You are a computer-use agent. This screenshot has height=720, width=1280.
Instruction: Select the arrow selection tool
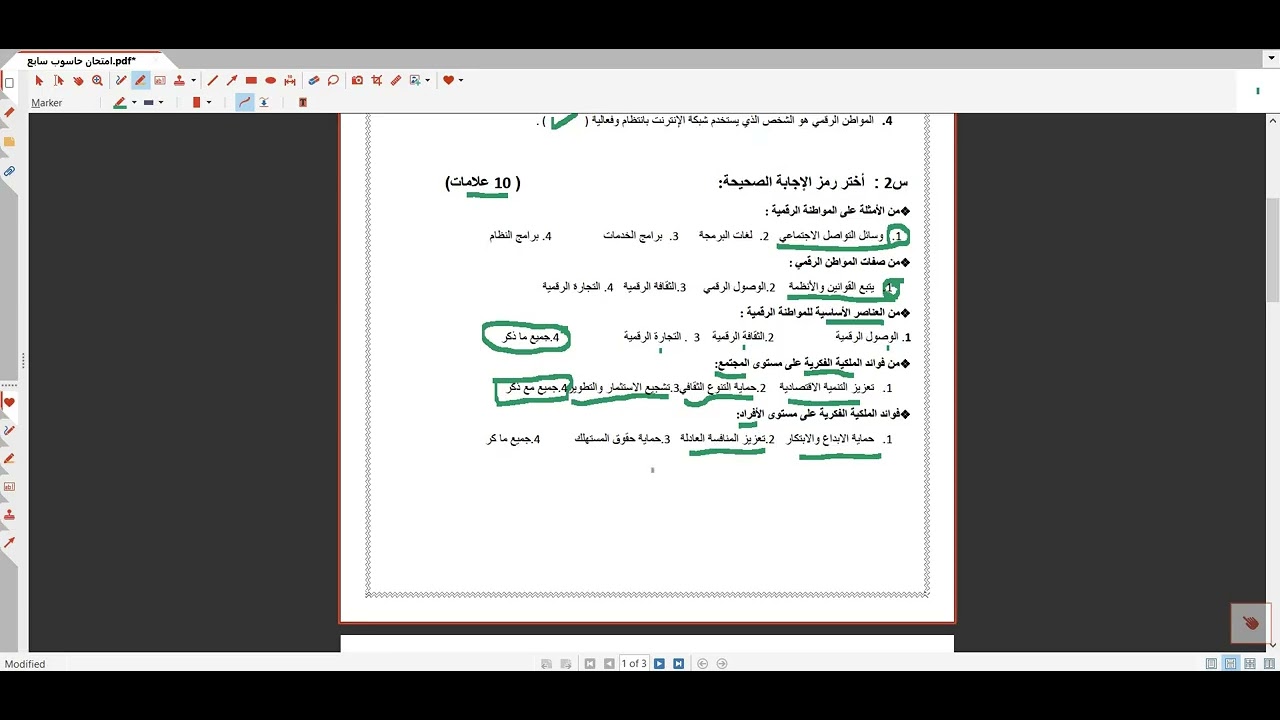(x=39, y=81)
